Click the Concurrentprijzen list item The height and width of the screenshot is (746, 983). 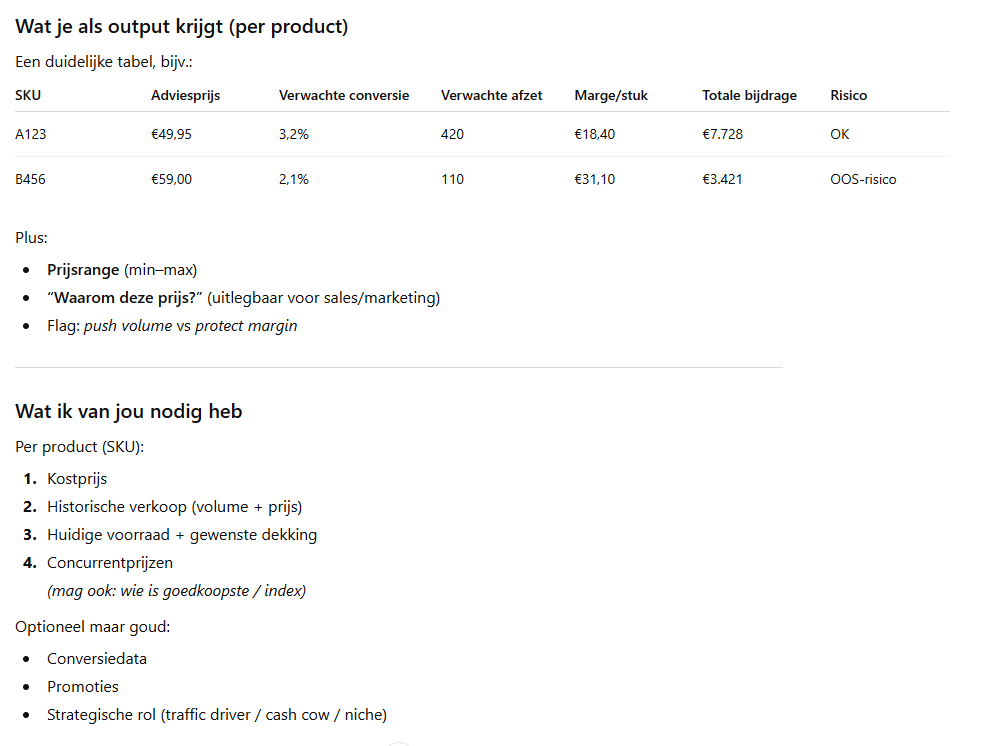click(109, 563)
